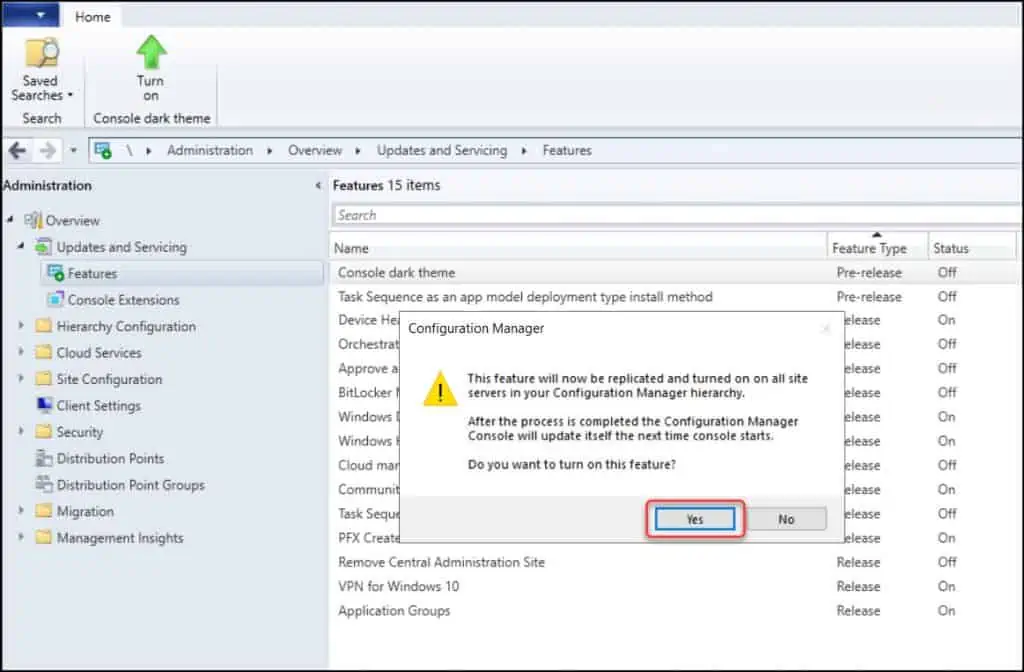
Task: Expand the Cloud Services folder
Action: (21, 352)
